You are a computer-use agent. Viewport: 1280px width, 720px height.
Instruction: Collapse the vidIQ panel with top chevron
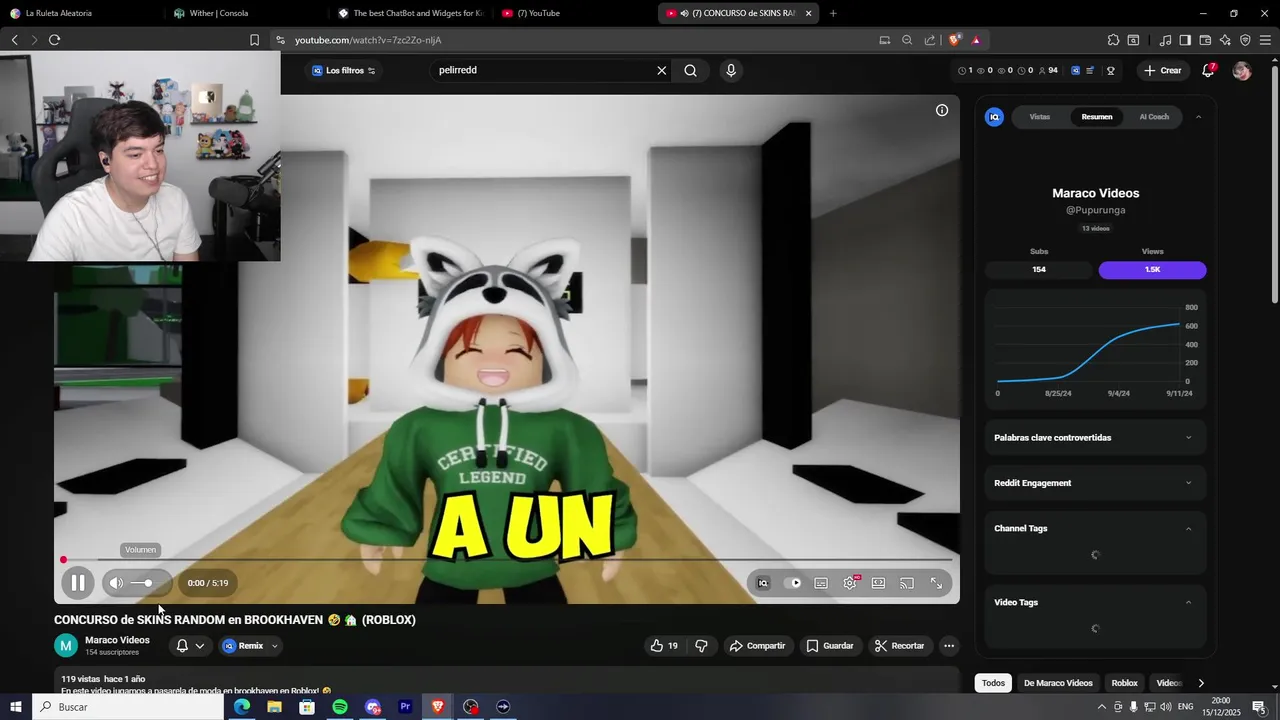[1198, 117]
